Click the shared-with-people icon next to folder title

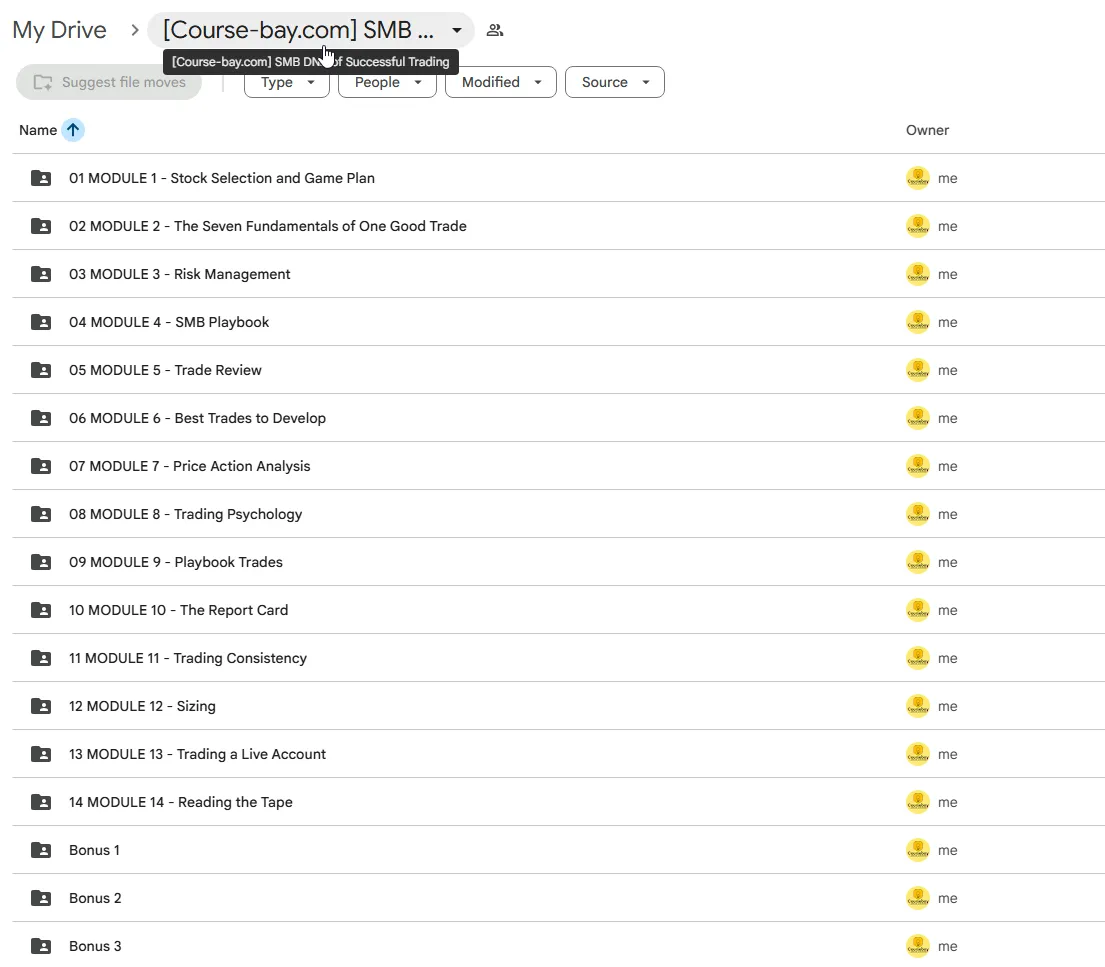point(495,30)
